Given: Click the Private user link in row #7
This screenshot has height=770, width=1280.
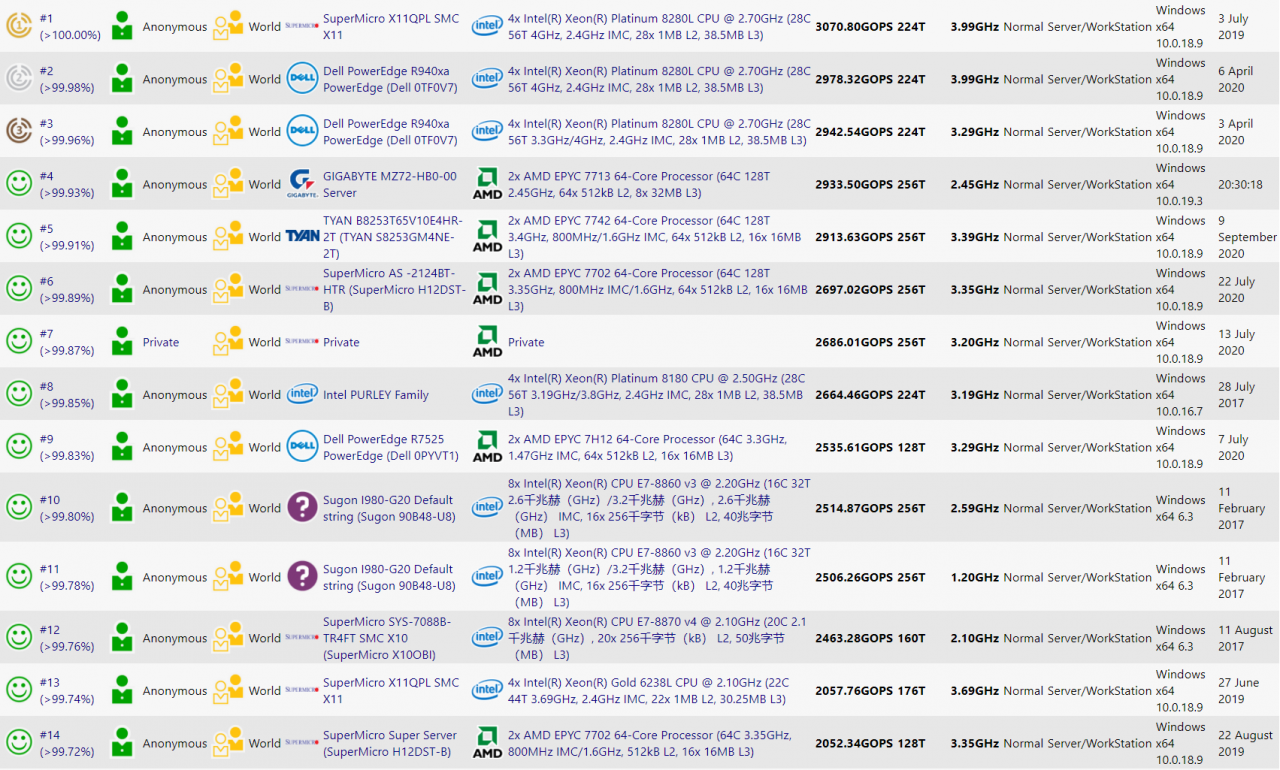Looking at the screenshot, I should pyautogui.click(x=161, y=342).
